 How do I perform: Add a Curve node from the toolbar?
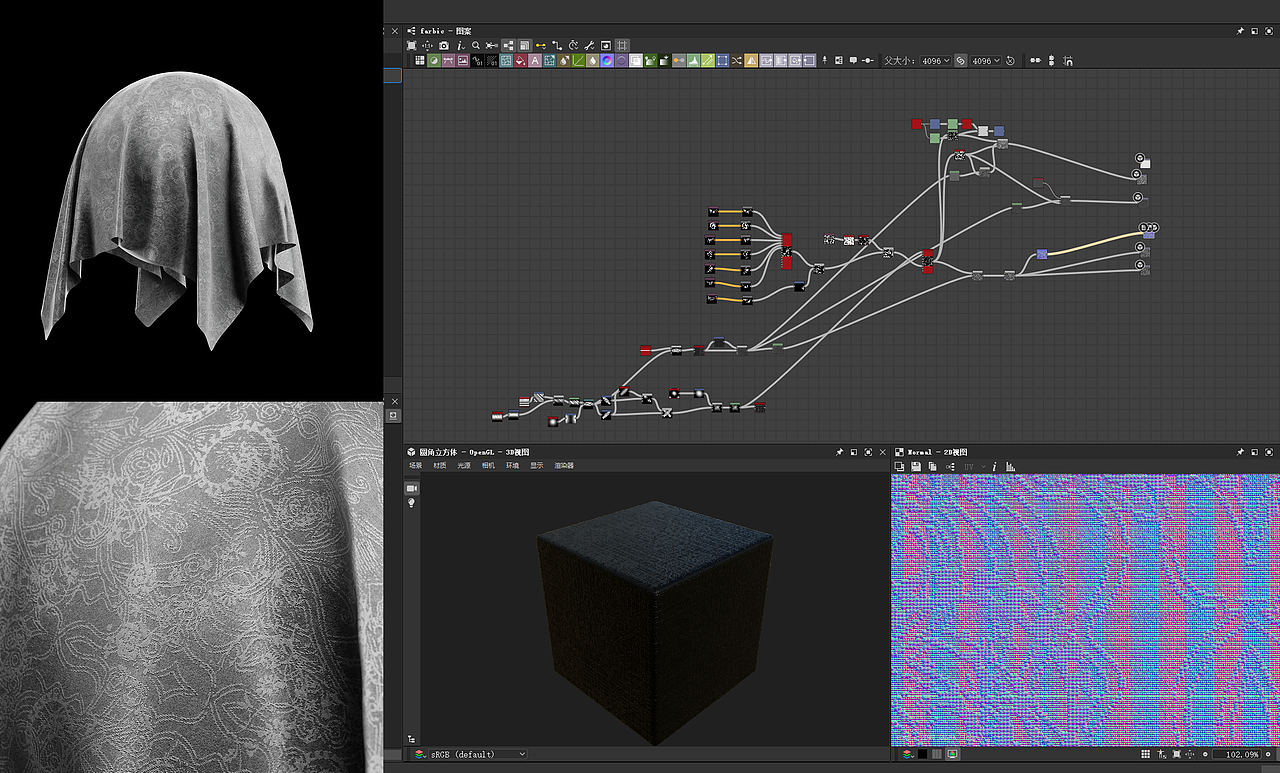point(578,61)
